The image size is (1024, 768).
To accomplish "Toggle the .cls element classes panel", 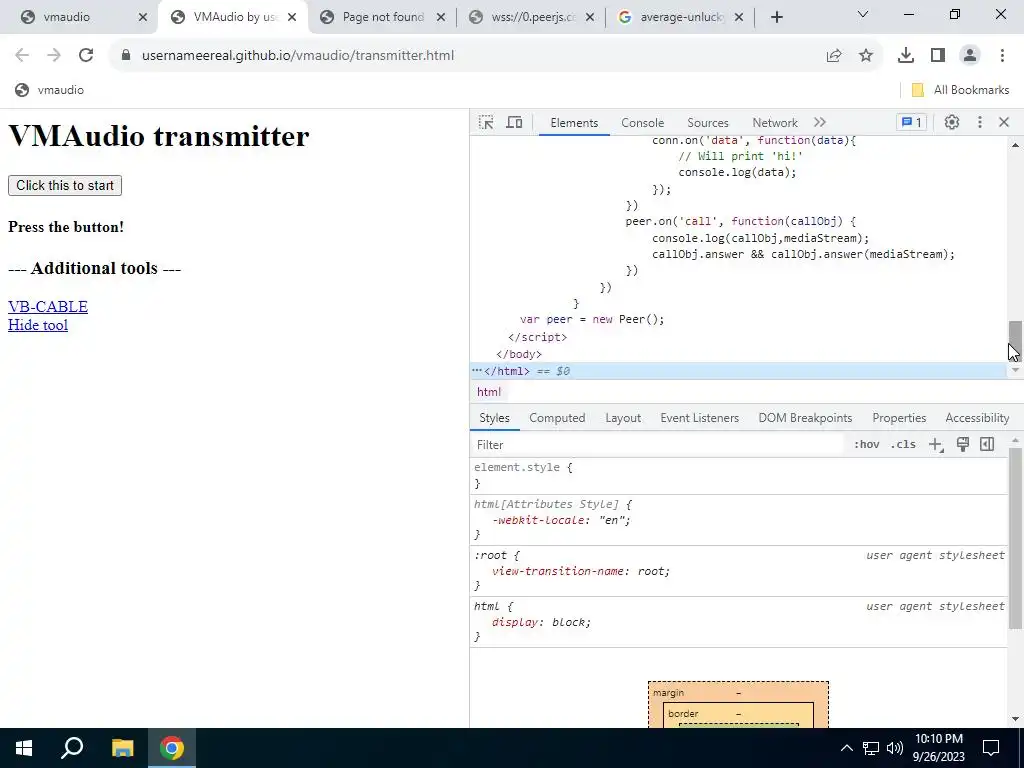I will (x=903, y=445).
